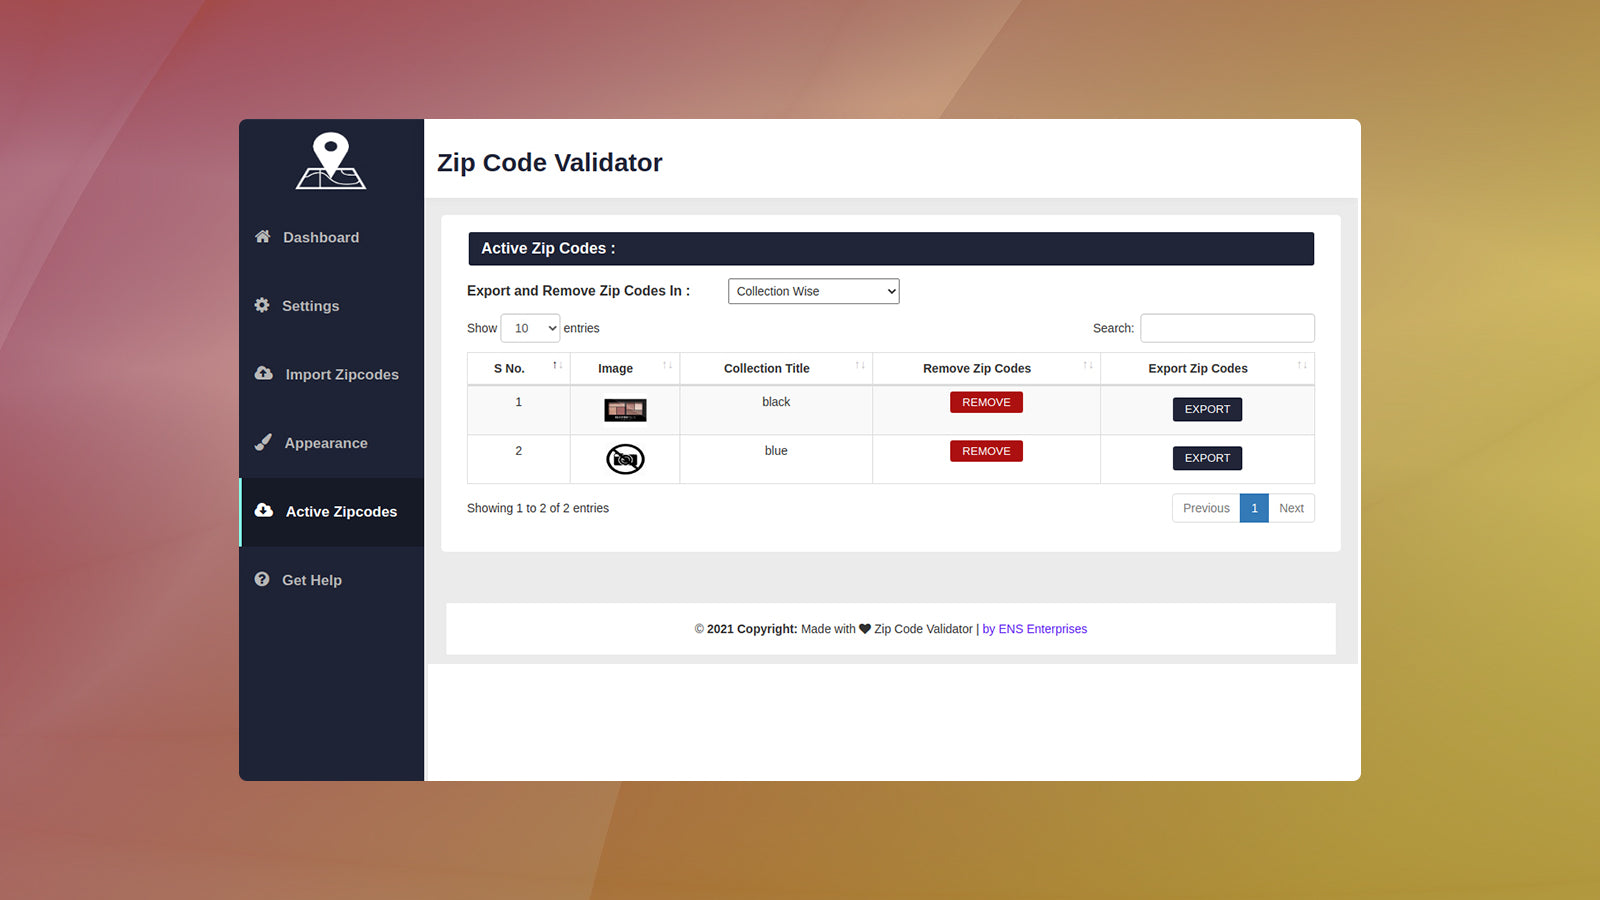Select page 1 in pagination
Viewport: 1600px width, 900px height.
pos(1254,508)
